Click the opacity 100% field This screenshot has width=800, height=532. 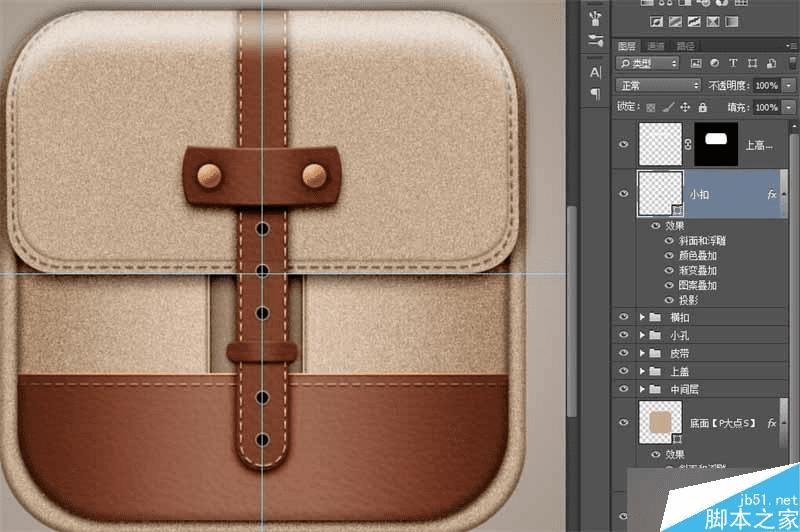766,85
